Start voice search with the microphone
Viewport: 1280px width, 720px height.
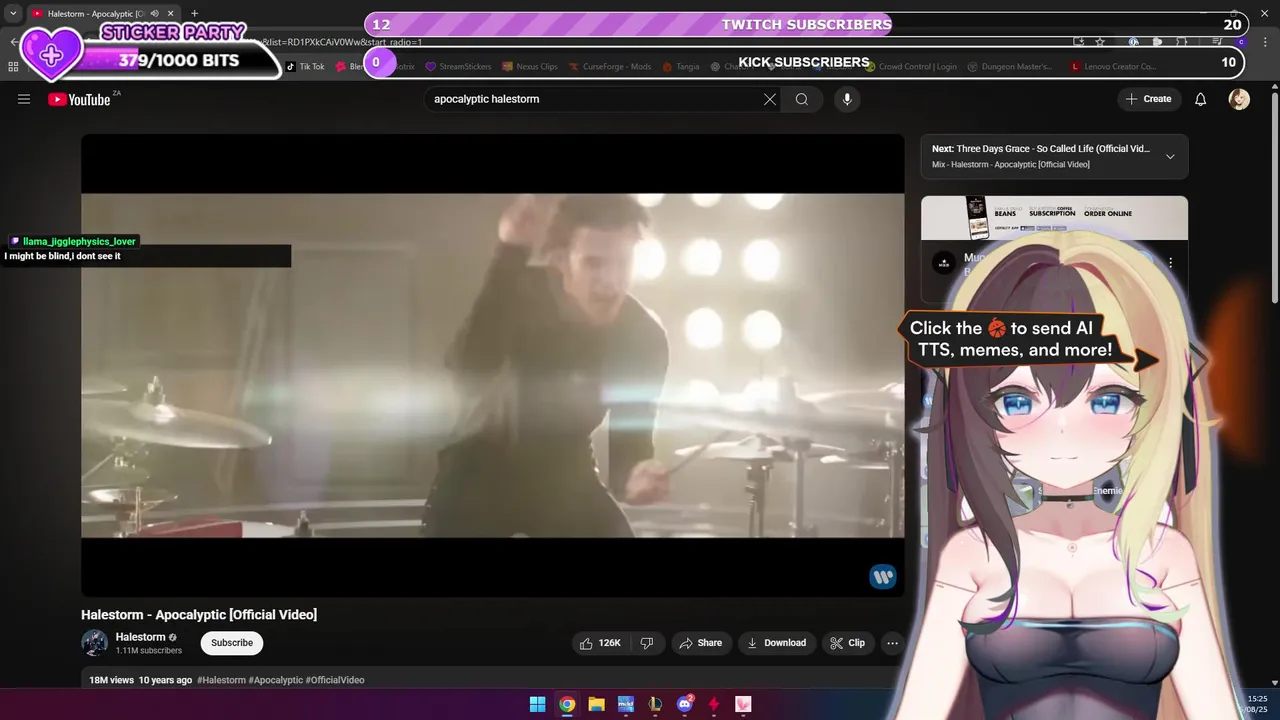(847, 99)
